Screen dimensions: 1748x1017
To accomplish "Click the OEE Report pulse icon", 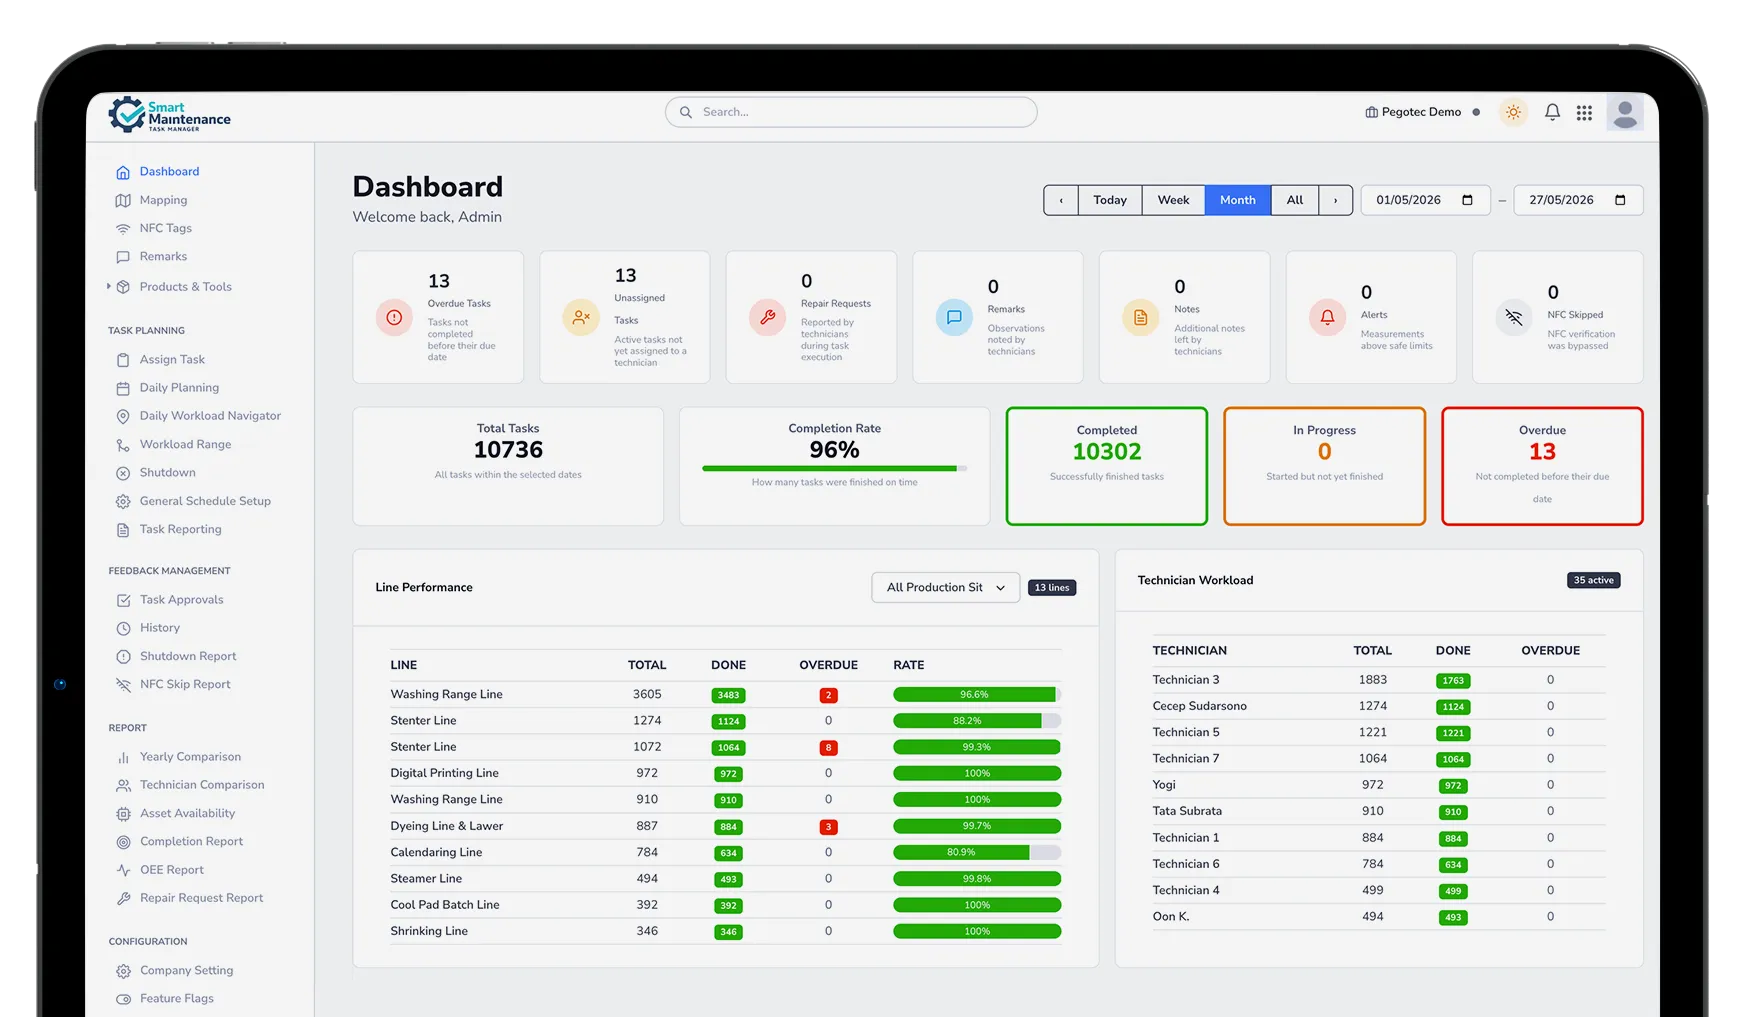I will point(123,870).
